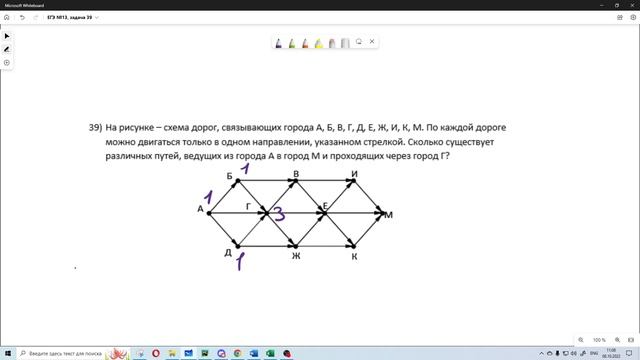Choose the eraser tool
The image size is (640, 360).
[332, 43]
